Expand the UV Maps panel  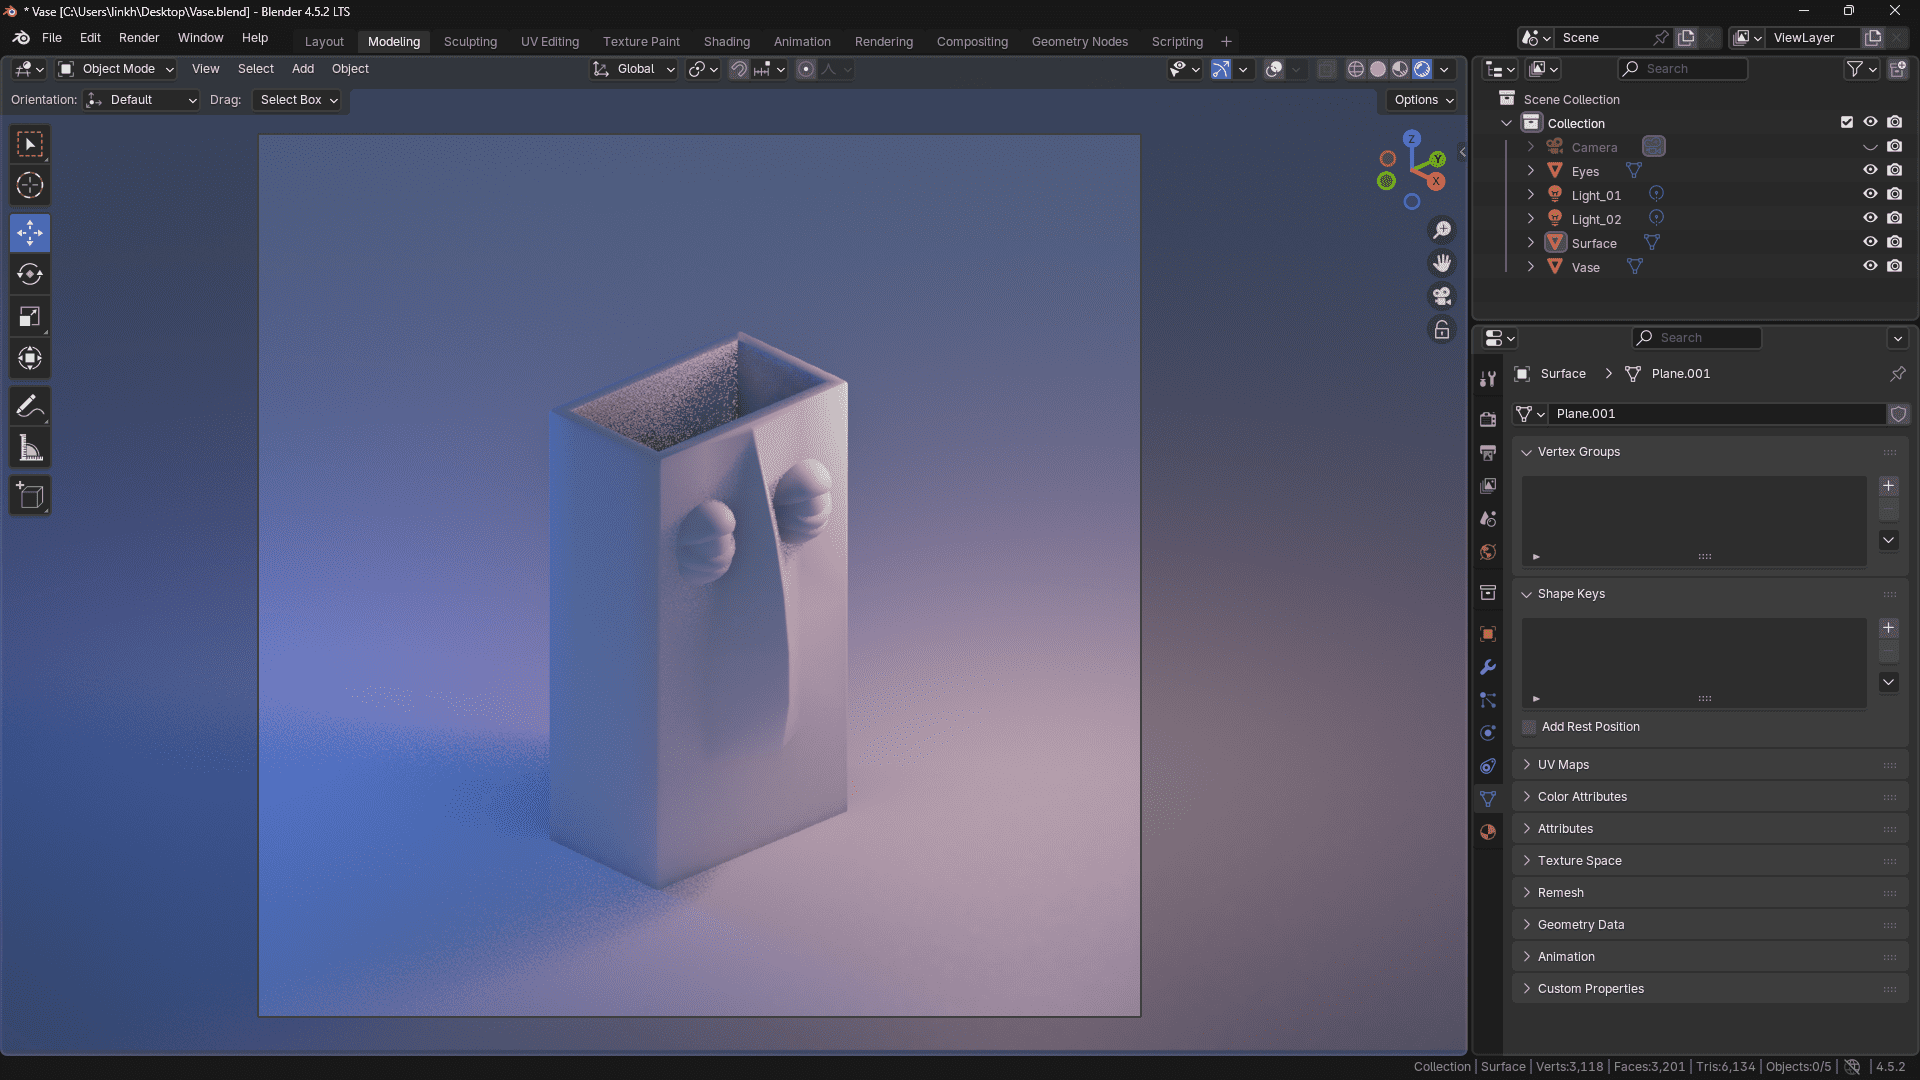coord(1563,765)
